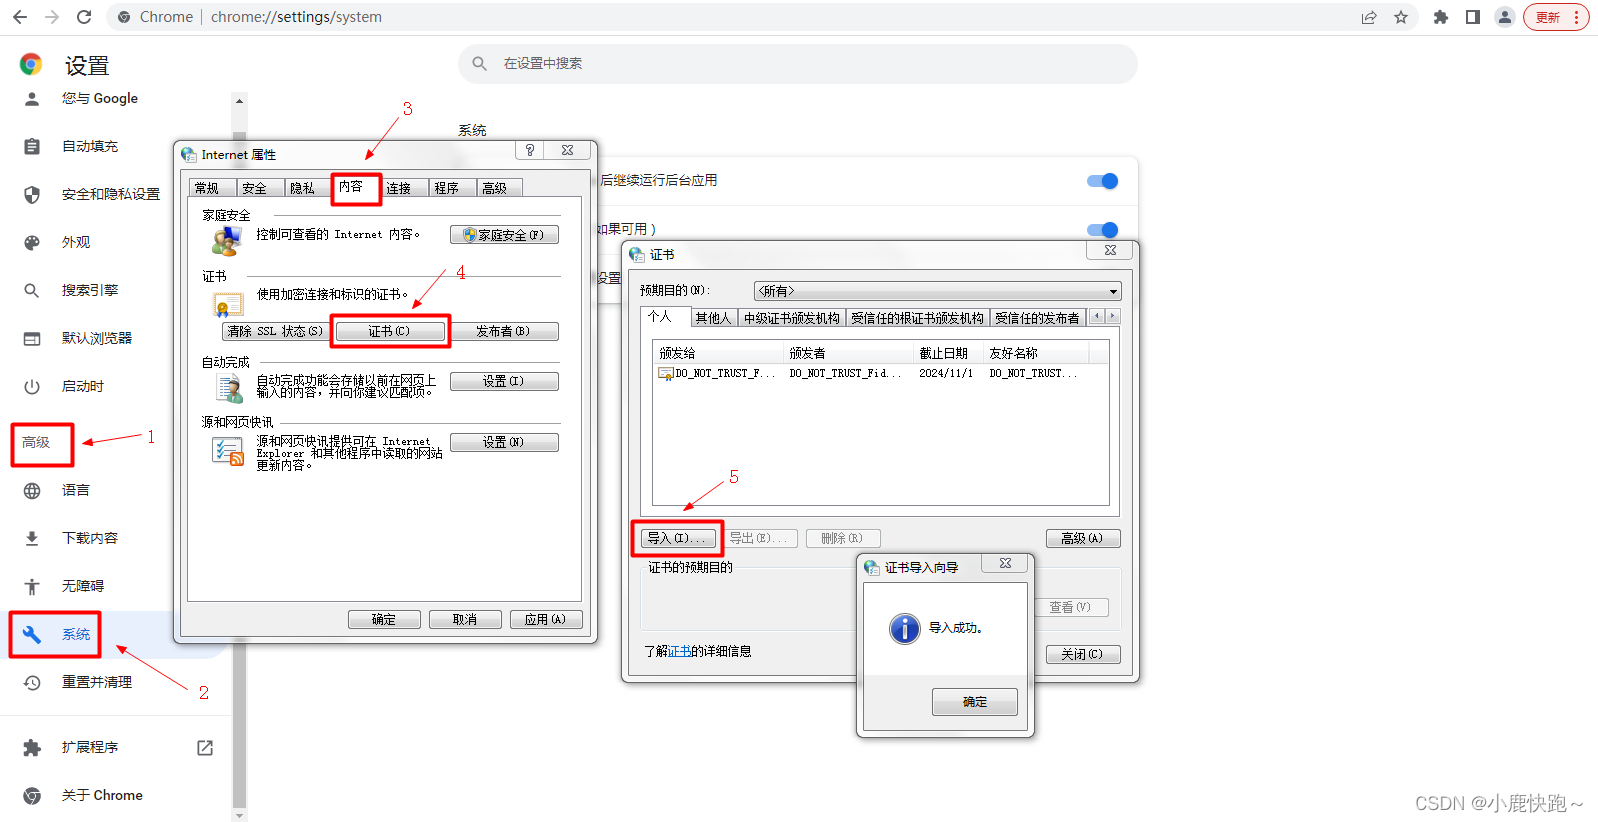Click the 语言 globe icon
Screen dimensions: 1598x822
(x=32, y=490)
